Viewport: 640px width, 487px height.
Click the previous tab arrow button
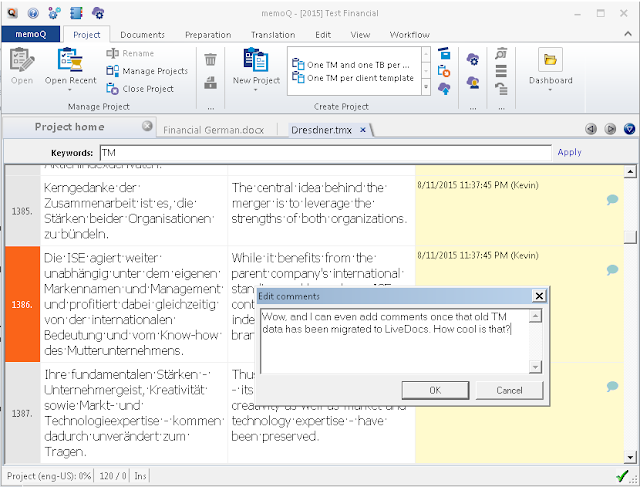[591, 129]
